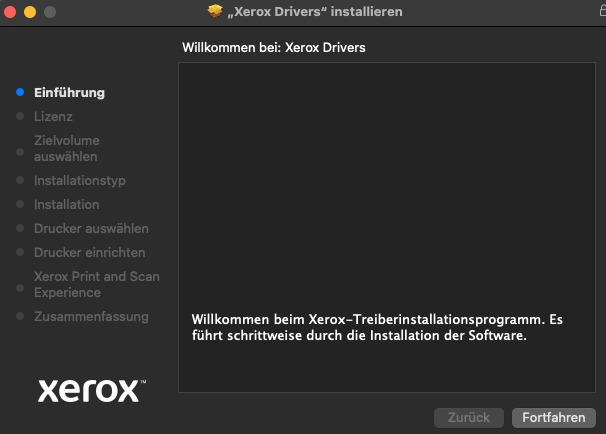Minimize the window with the yellow button

click(30, 12)
